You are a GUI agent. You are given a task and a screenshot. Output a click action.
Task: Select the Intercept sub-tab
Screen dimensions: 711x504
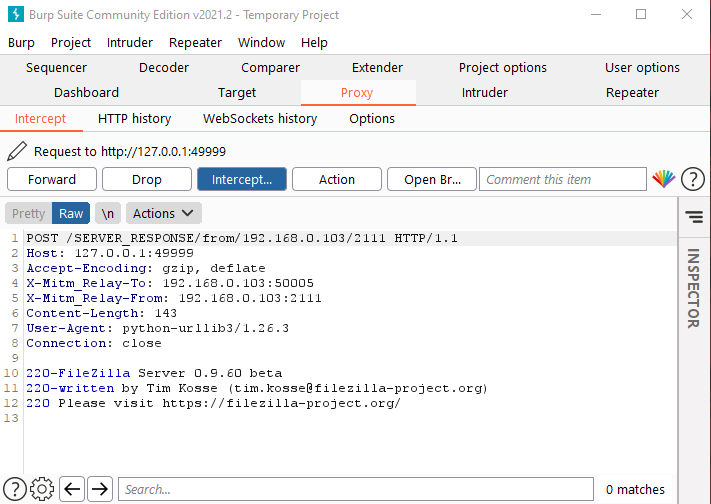click(x=40, y=119)
